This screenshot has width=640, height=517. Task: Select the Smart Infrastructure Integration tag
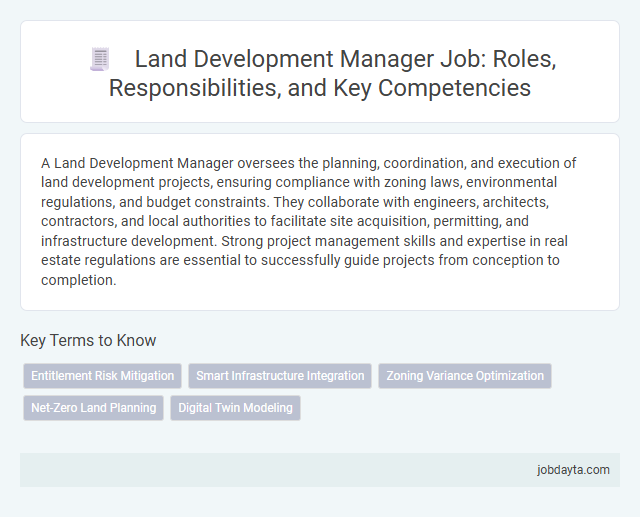280,376
